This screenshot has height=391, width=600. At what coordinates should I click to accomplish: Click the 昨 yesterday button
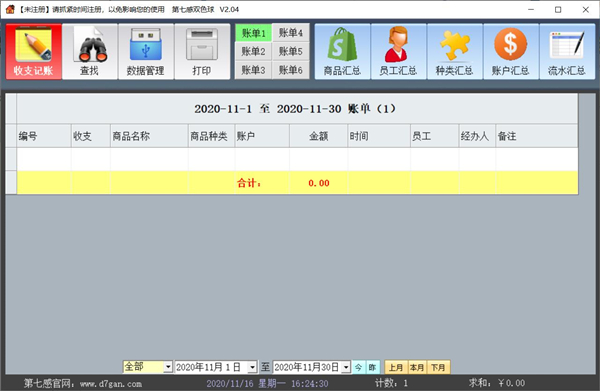pyautogui.click(x=373, y=367)
